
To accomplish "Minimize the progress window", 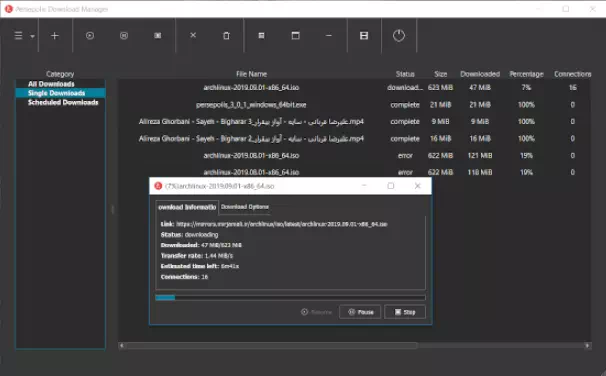I will (364, 186).
